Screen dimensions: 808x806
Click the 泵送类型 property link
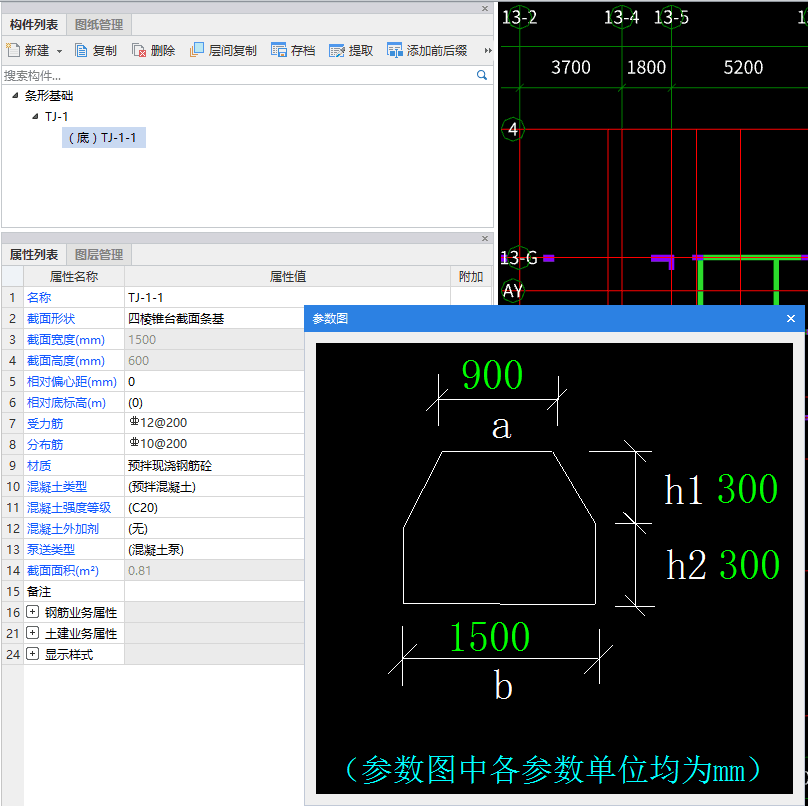point(51,550)
